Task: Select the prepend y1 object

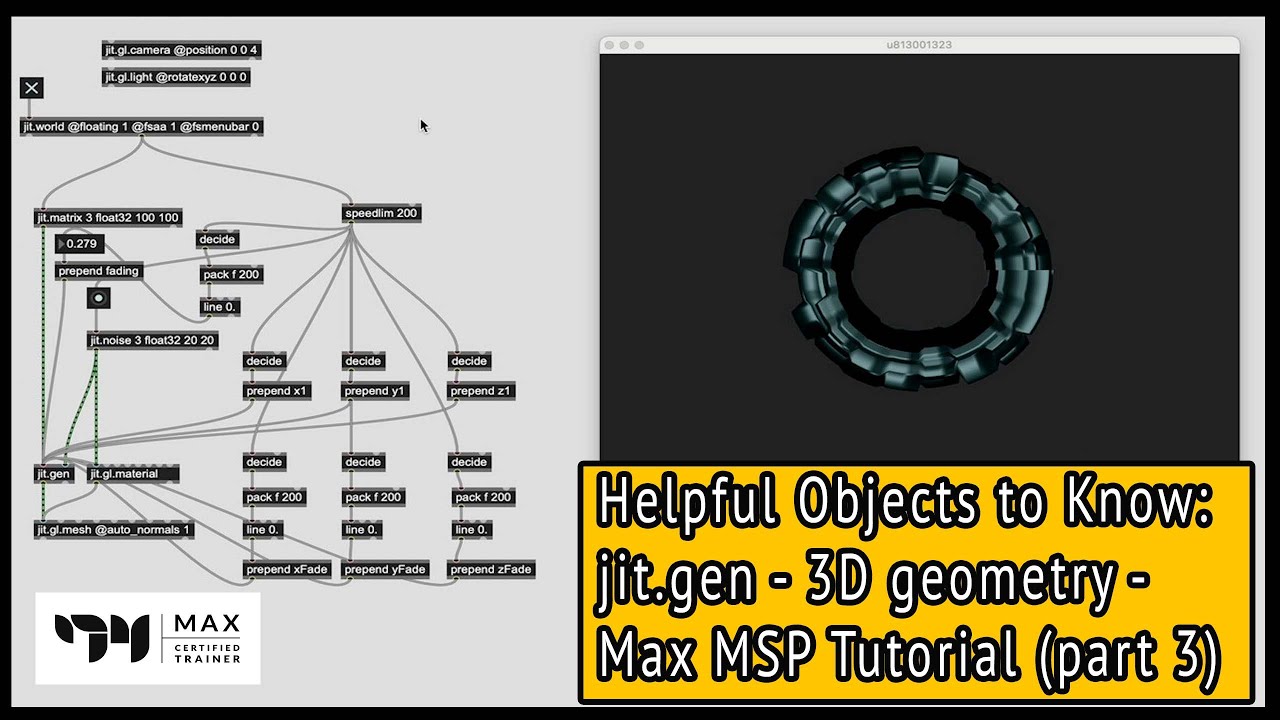Action: [x=376, y=391]
